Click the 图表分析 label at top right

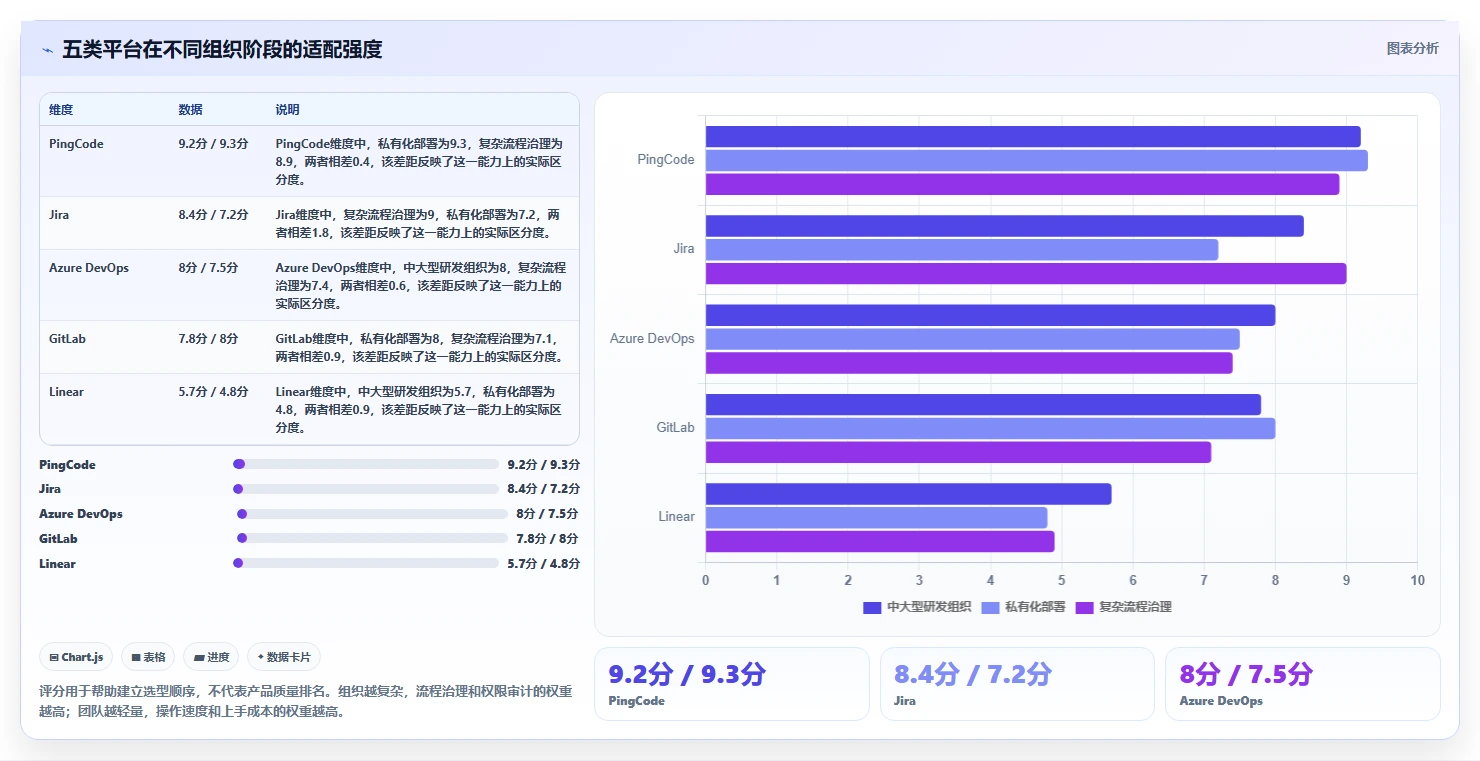tap(1412, 48)
